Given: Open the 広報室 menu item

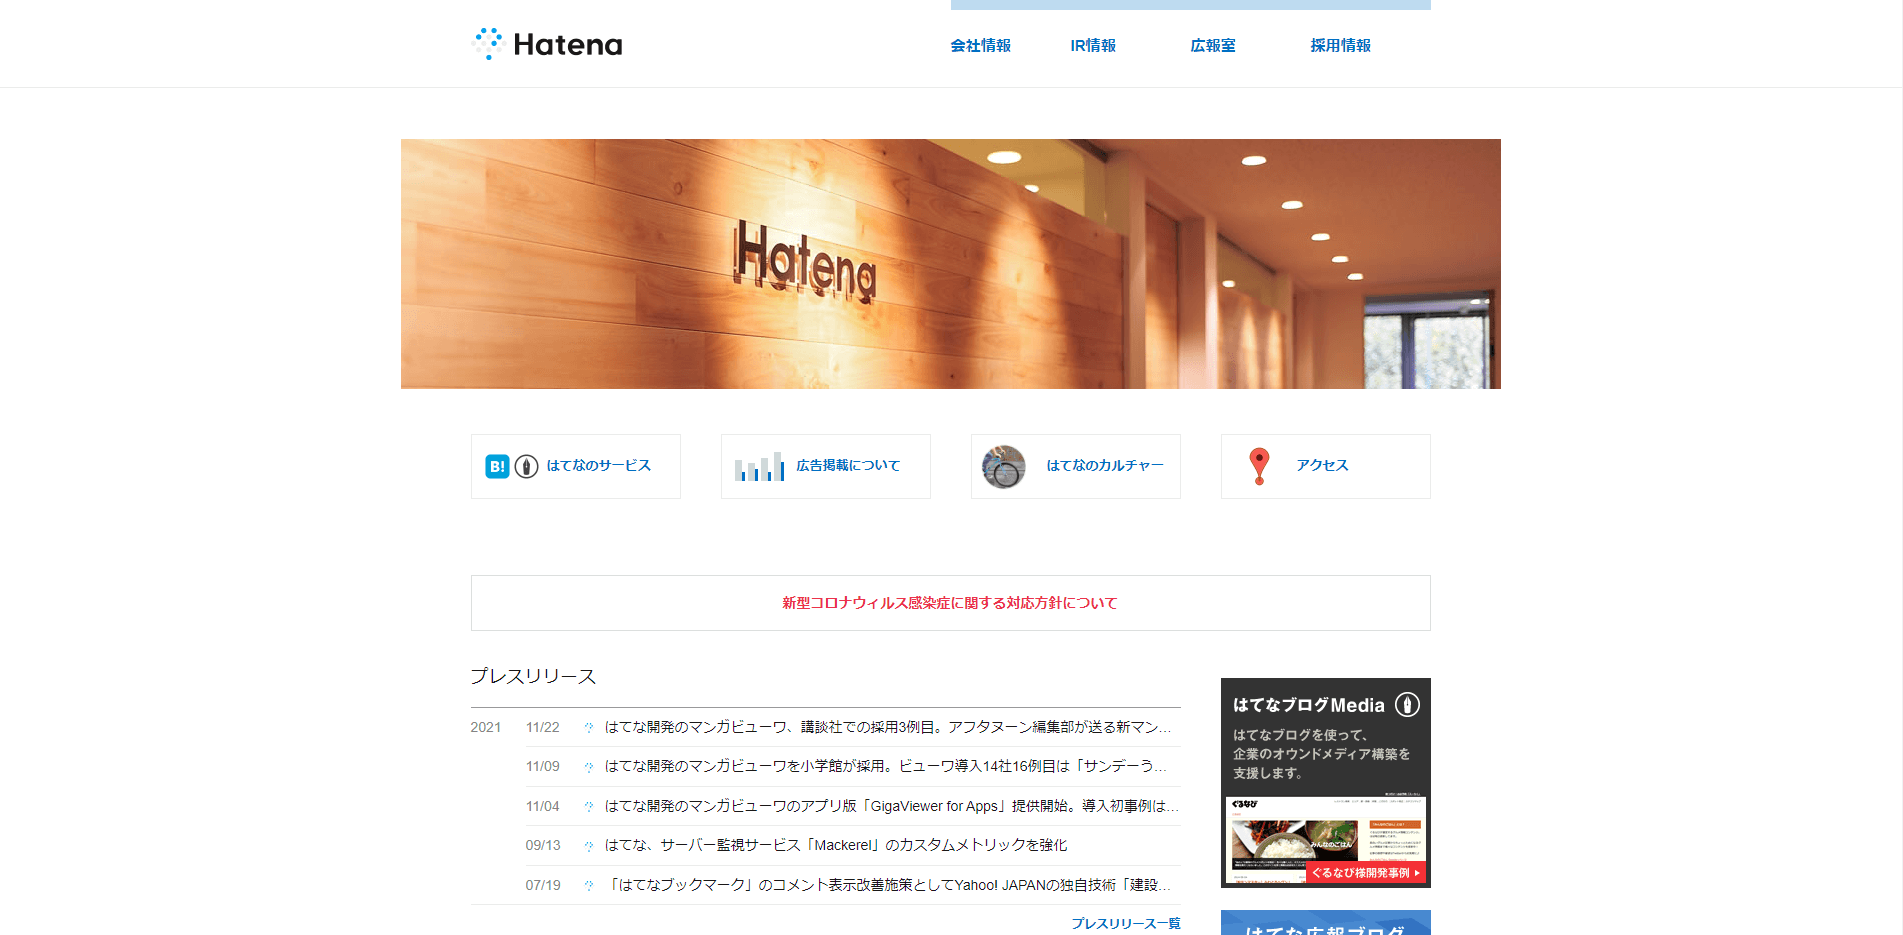Looking at the screenshot, I should pos(1213,45).
